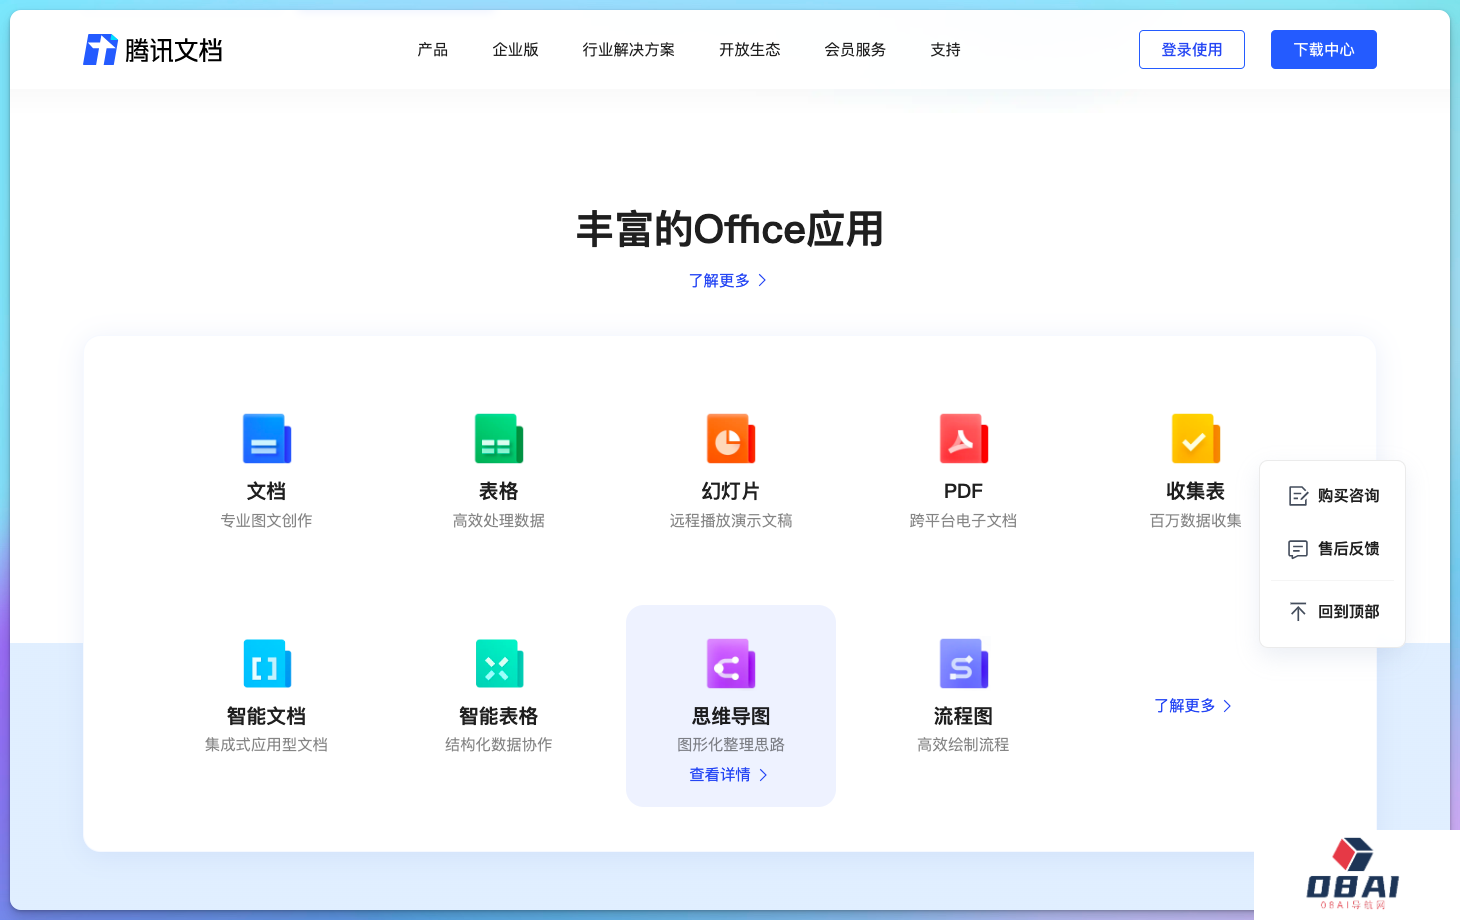
Task: Expand the 支持 navigation menu
Action: click(945, 50)
